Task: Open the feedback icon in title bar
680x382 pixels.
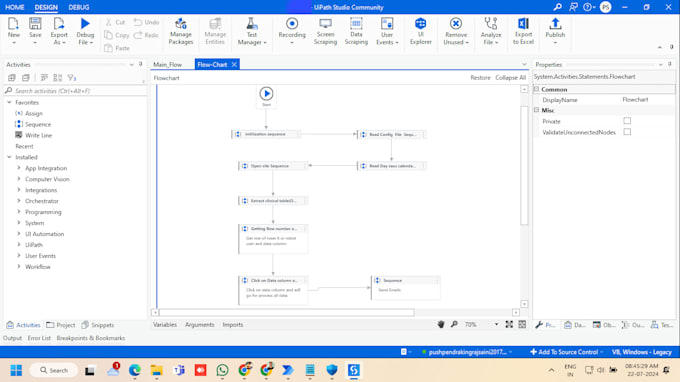Action: click(573, 7)
